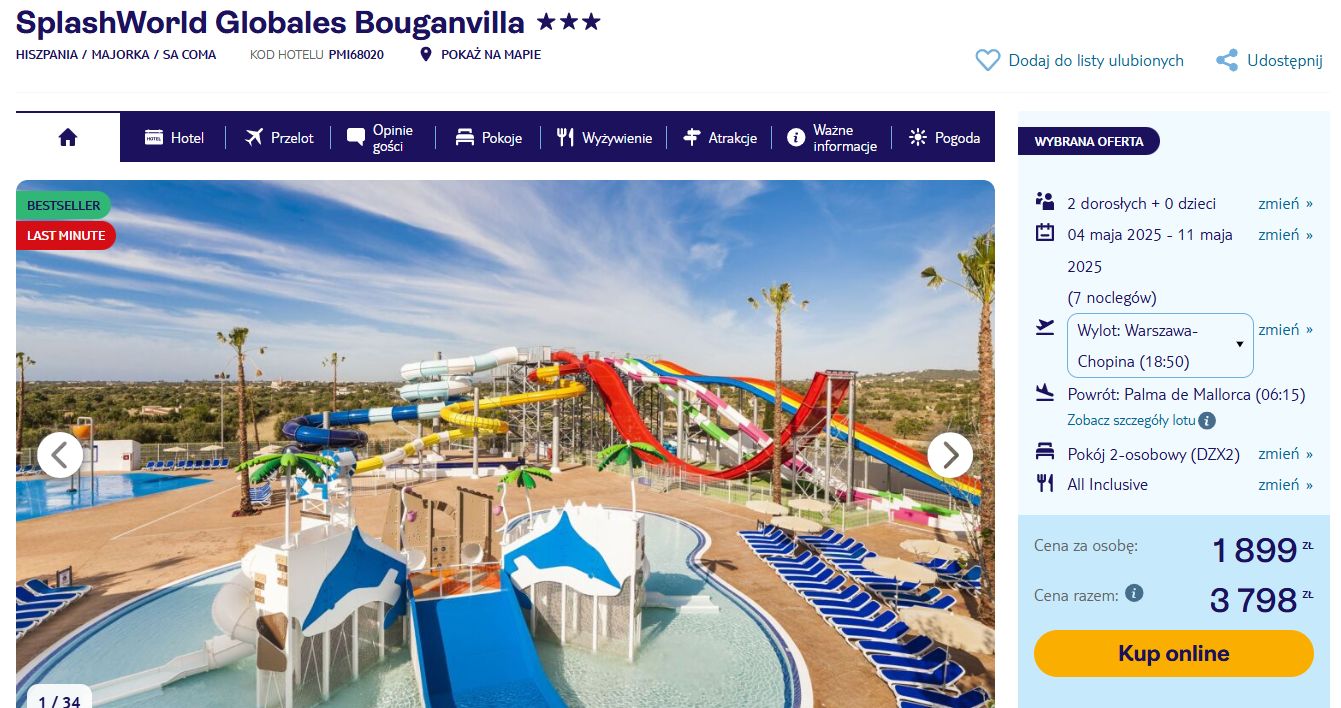Click the share icon near Udostępnij
This screenshot has width=1341, height=708.
(1227, 61)
